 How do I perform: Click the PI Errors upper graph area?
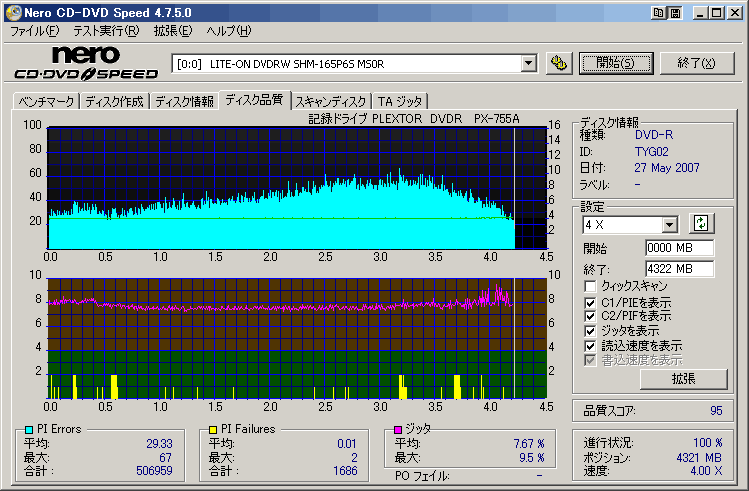click(x=297, y=188)
